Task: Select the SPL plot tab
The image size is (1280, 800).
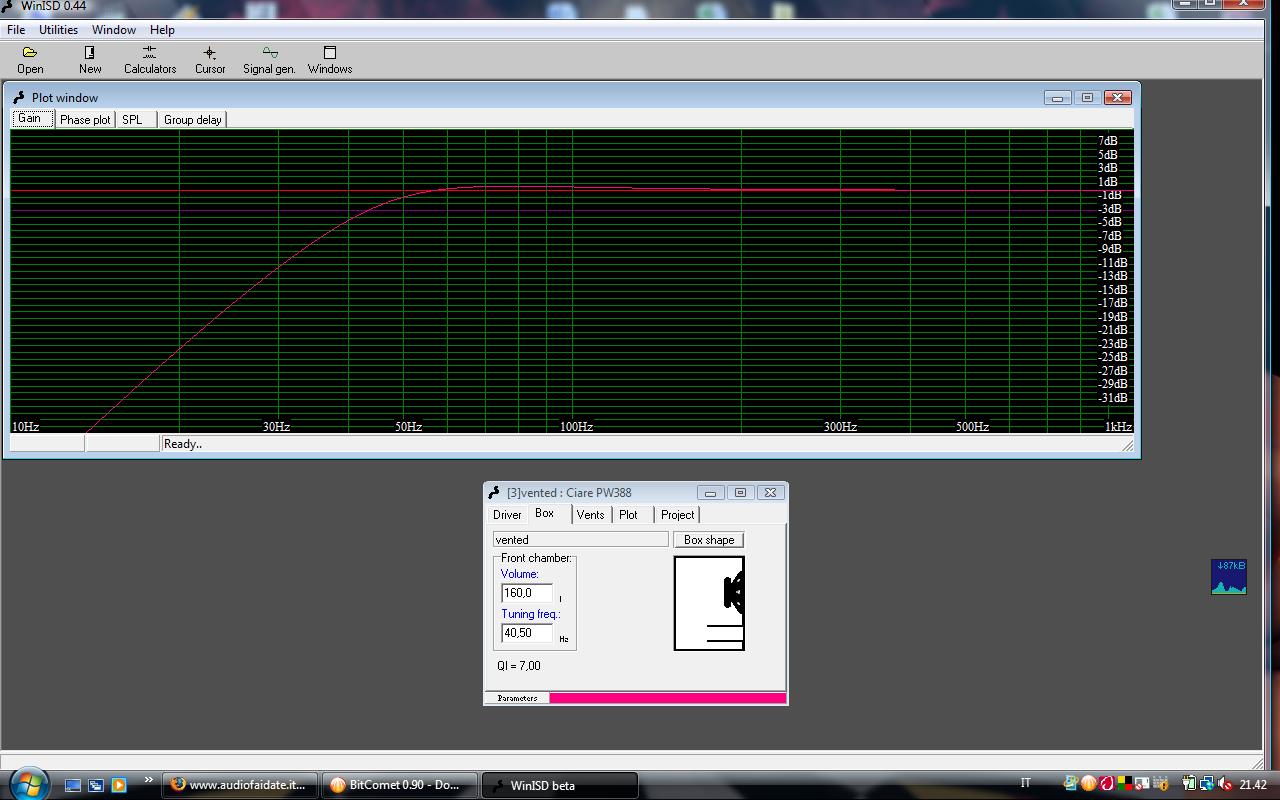Action: pyautogui.click(x=132, y=120)
